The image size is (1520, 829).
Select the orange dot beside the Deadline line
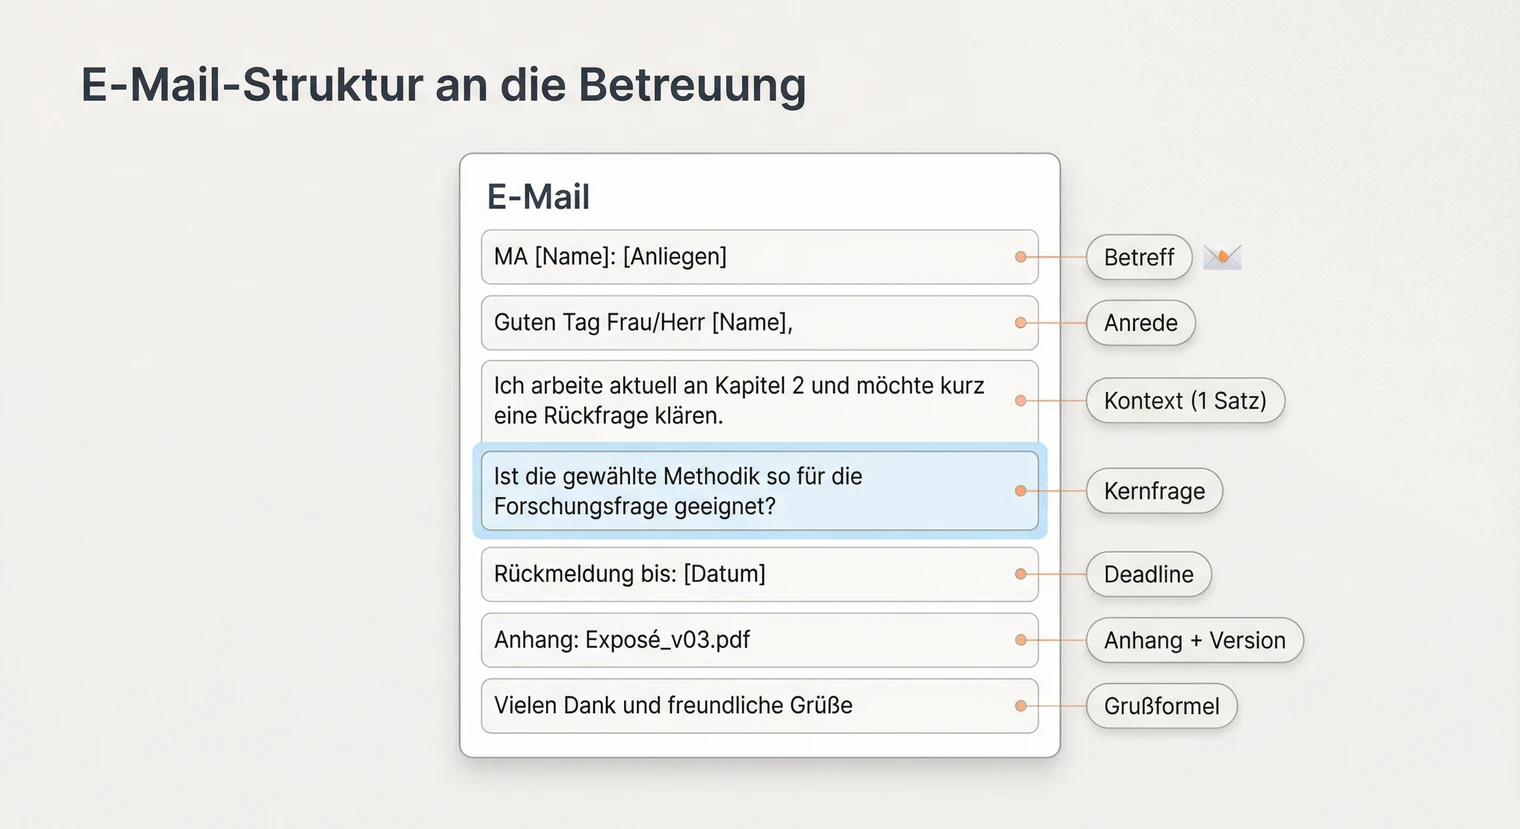point(1020,574)
